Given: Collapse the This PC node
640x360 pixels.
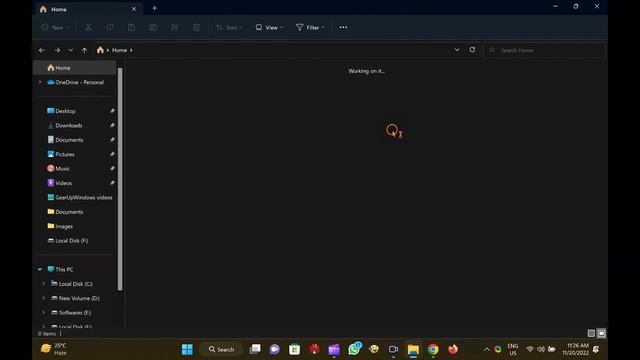Looking at the screenshot, I should click(40, 269).
